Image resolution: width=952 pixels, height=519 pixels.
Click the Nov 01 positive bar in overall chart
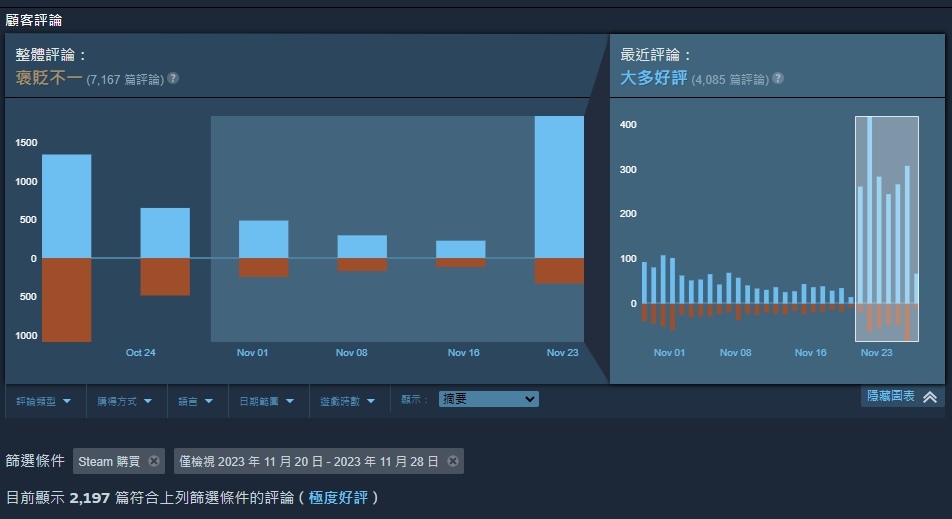pyautogui.click(x=263, y=240)
